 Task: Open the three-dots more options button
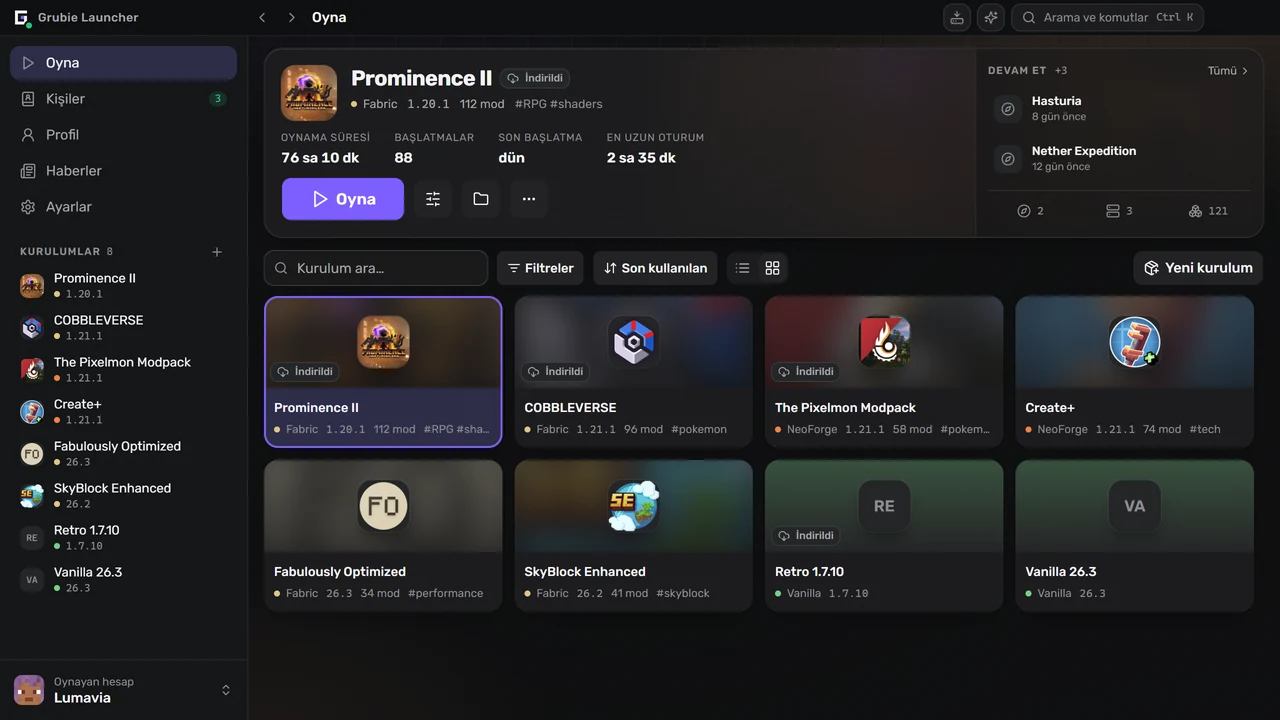tap(529, 199)
